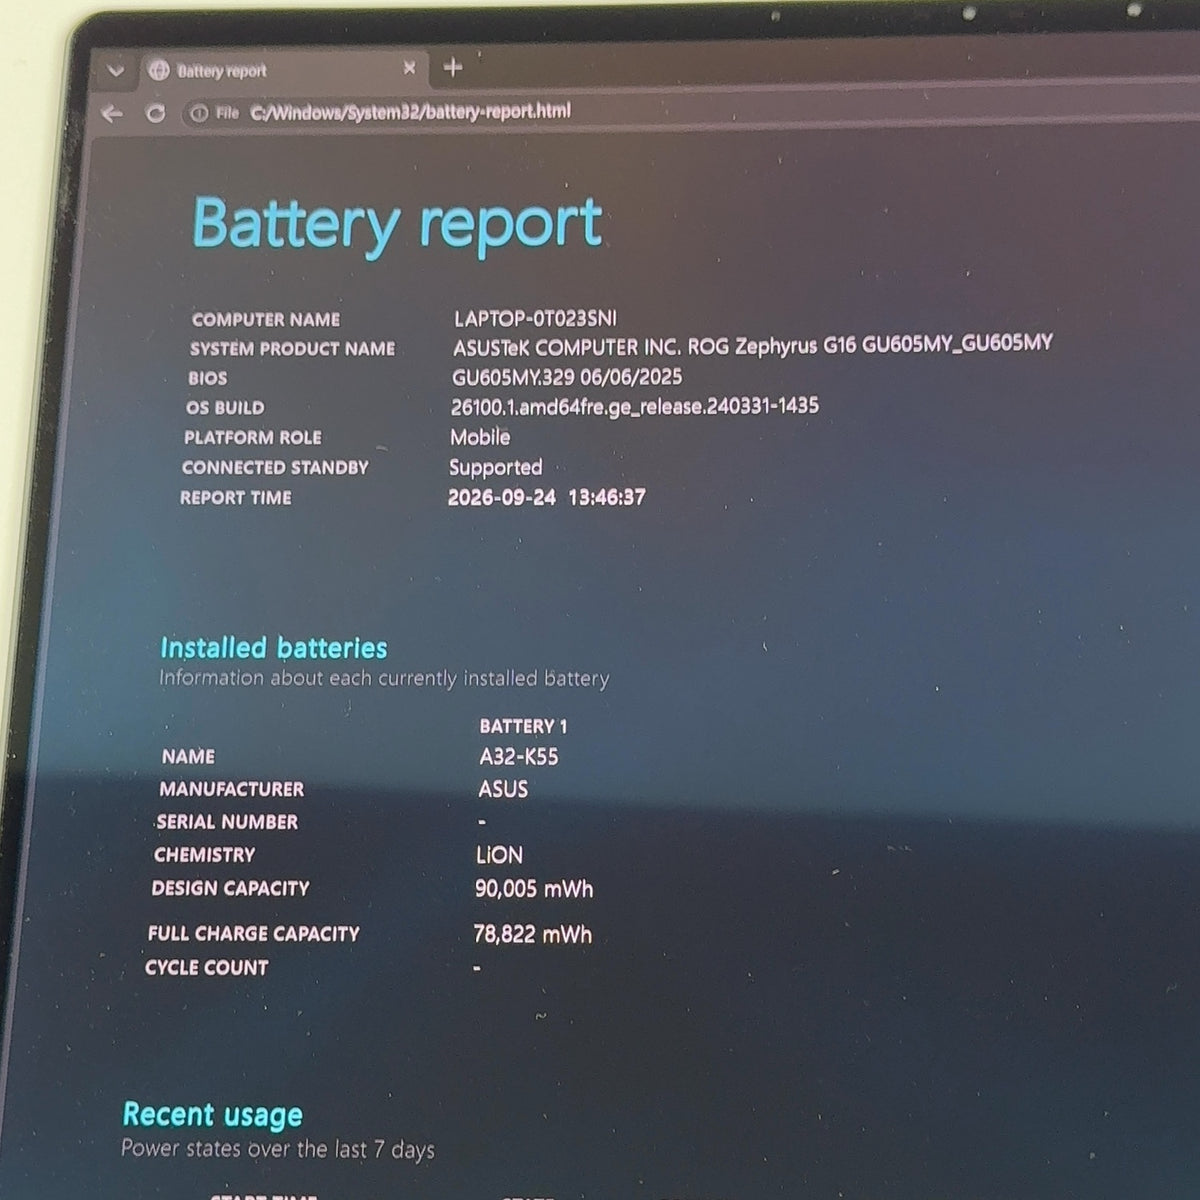Reload the page with the refresh icon

pyautogui.click(x=156, y=113)
